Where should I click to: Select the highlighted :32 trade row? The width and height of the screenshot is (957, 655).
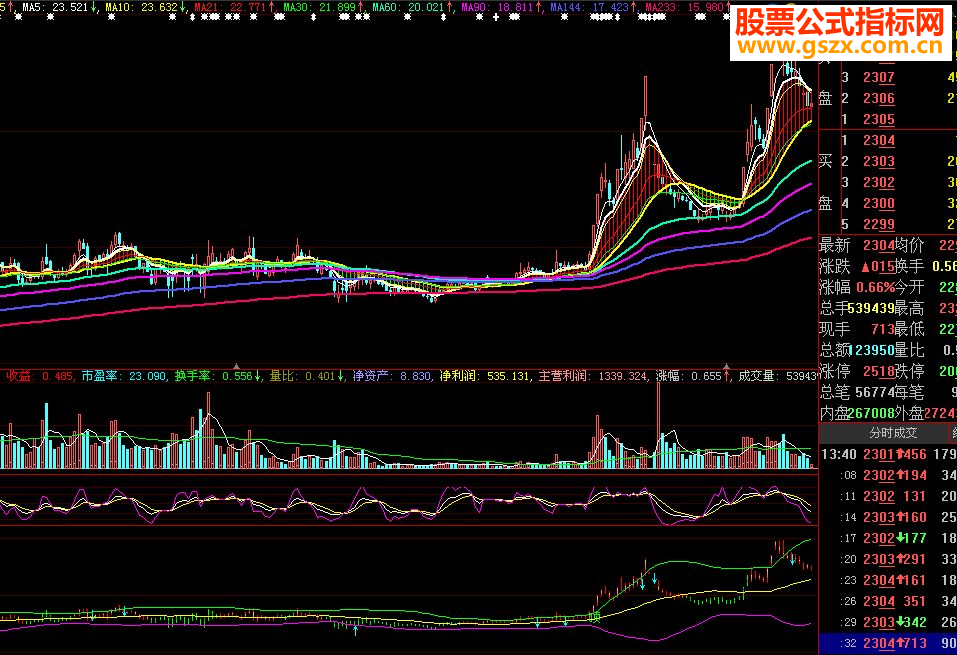click(x=885, y=643)
